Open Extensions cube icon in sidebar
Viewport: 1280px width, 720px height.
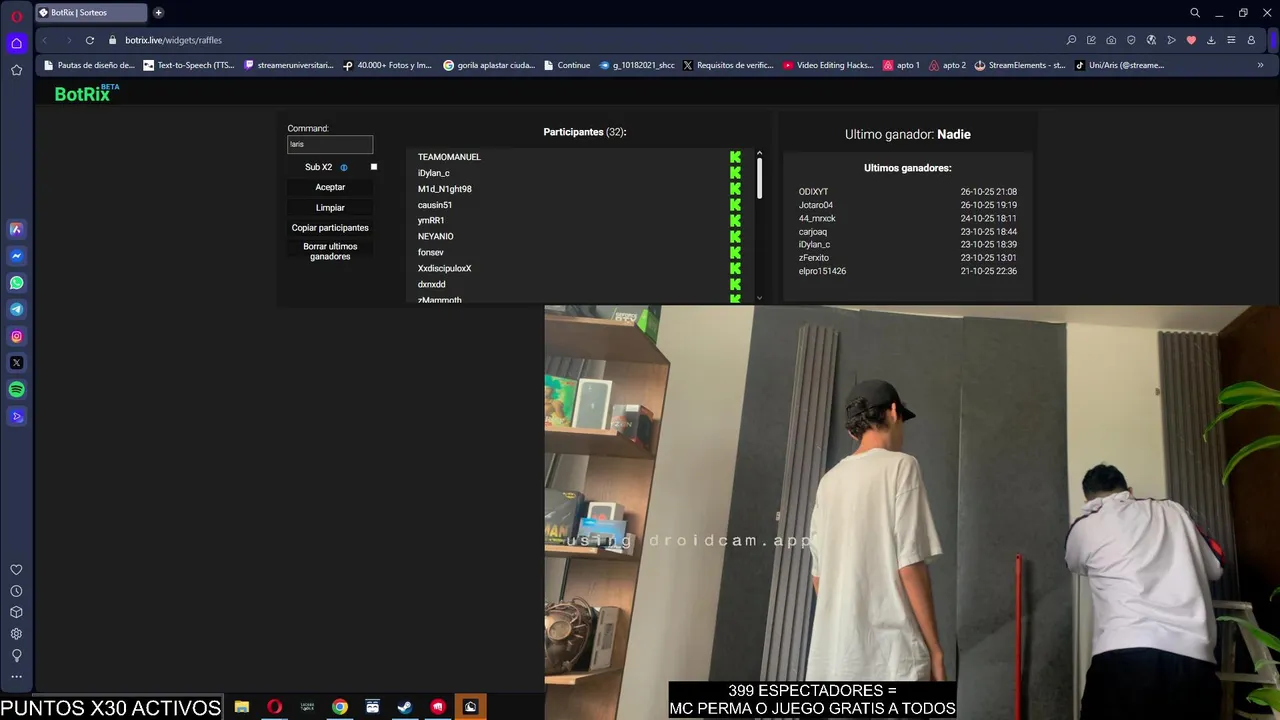16,612
